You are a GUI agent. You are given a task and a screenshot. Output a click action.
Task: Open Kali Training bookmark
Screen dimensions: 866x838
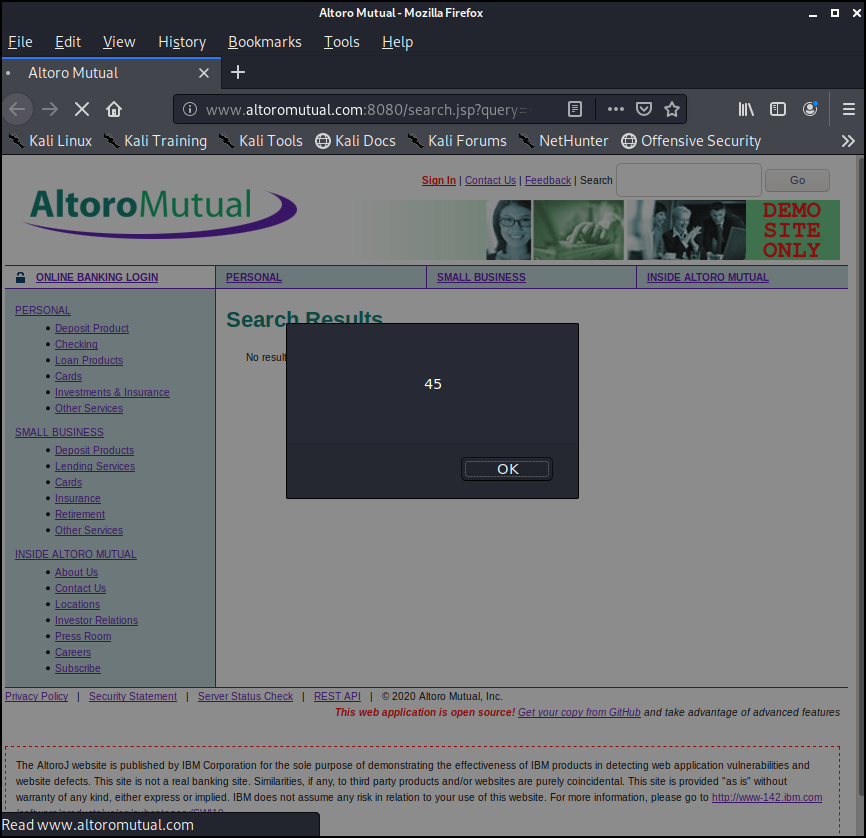(x=155, y=141)
